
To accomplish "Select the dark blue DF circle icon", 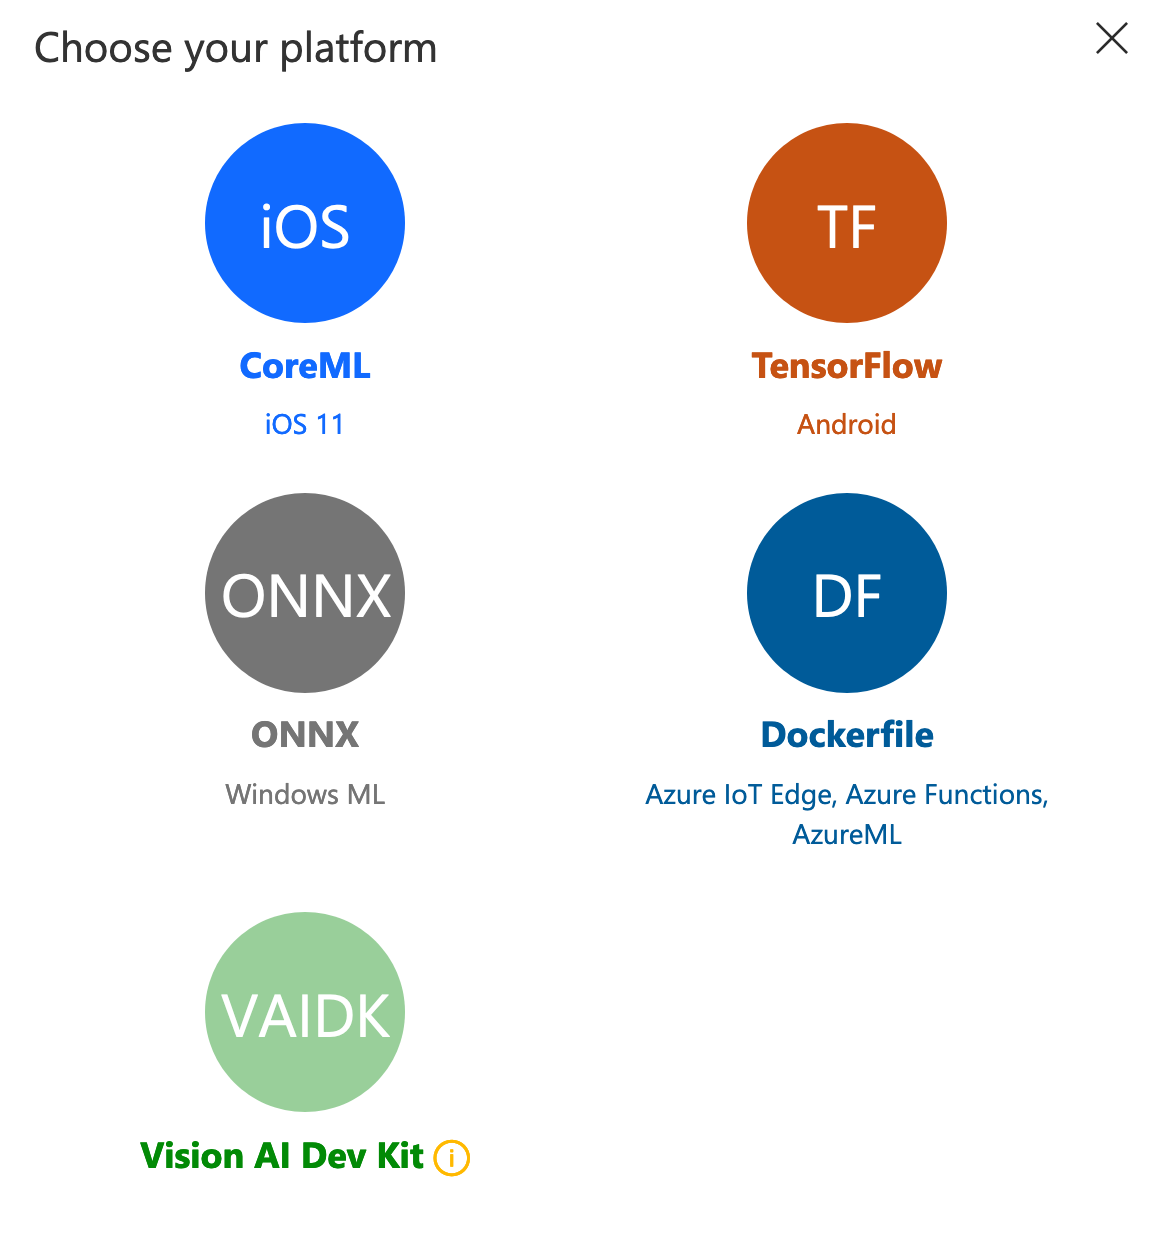I will click(847, 593).
